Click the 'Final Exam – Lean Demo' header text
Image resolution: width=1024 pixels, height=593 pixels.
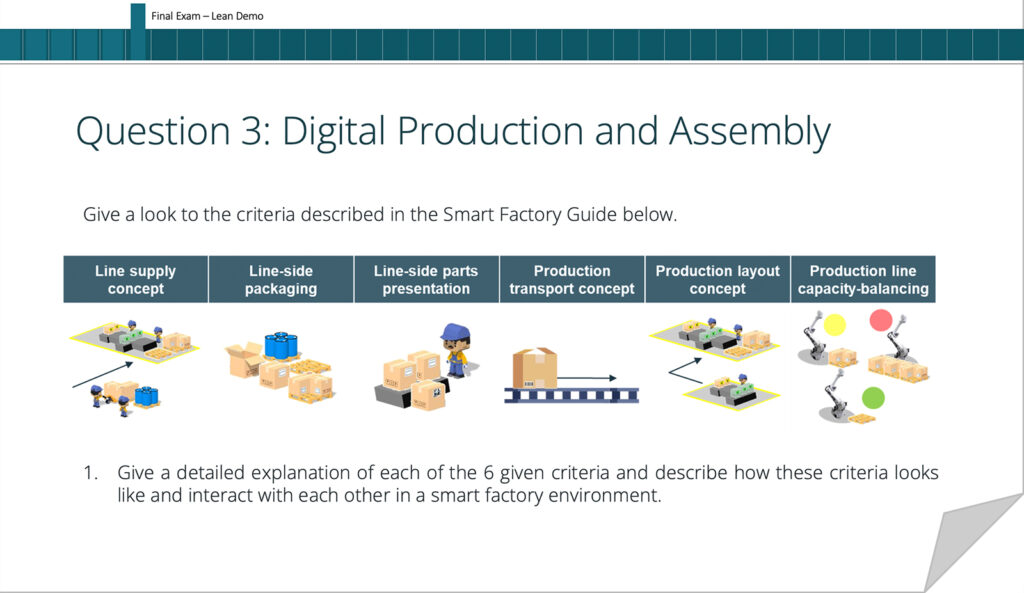click(x=207, y=16)
